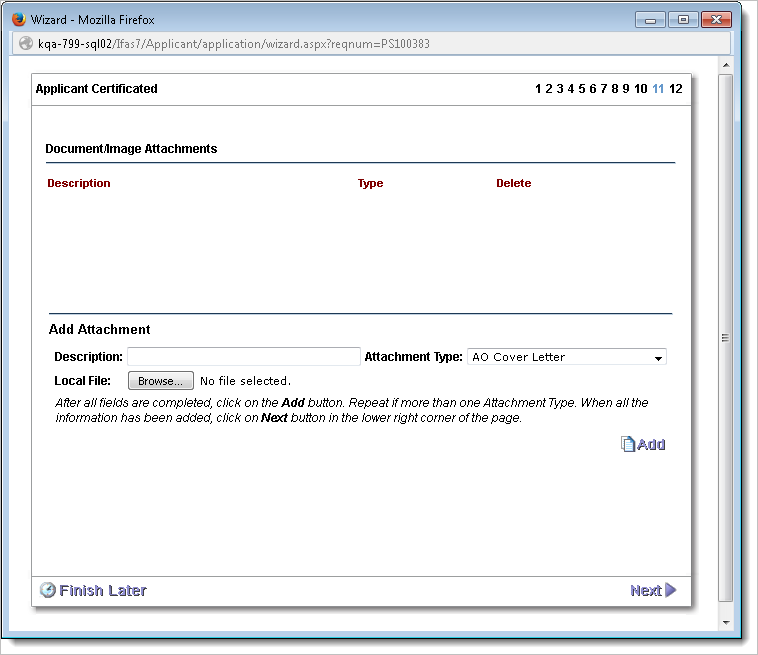Click the scrollbar up arrow
The height and width of the screenshot is (655, 758).
tap(726, 65)
